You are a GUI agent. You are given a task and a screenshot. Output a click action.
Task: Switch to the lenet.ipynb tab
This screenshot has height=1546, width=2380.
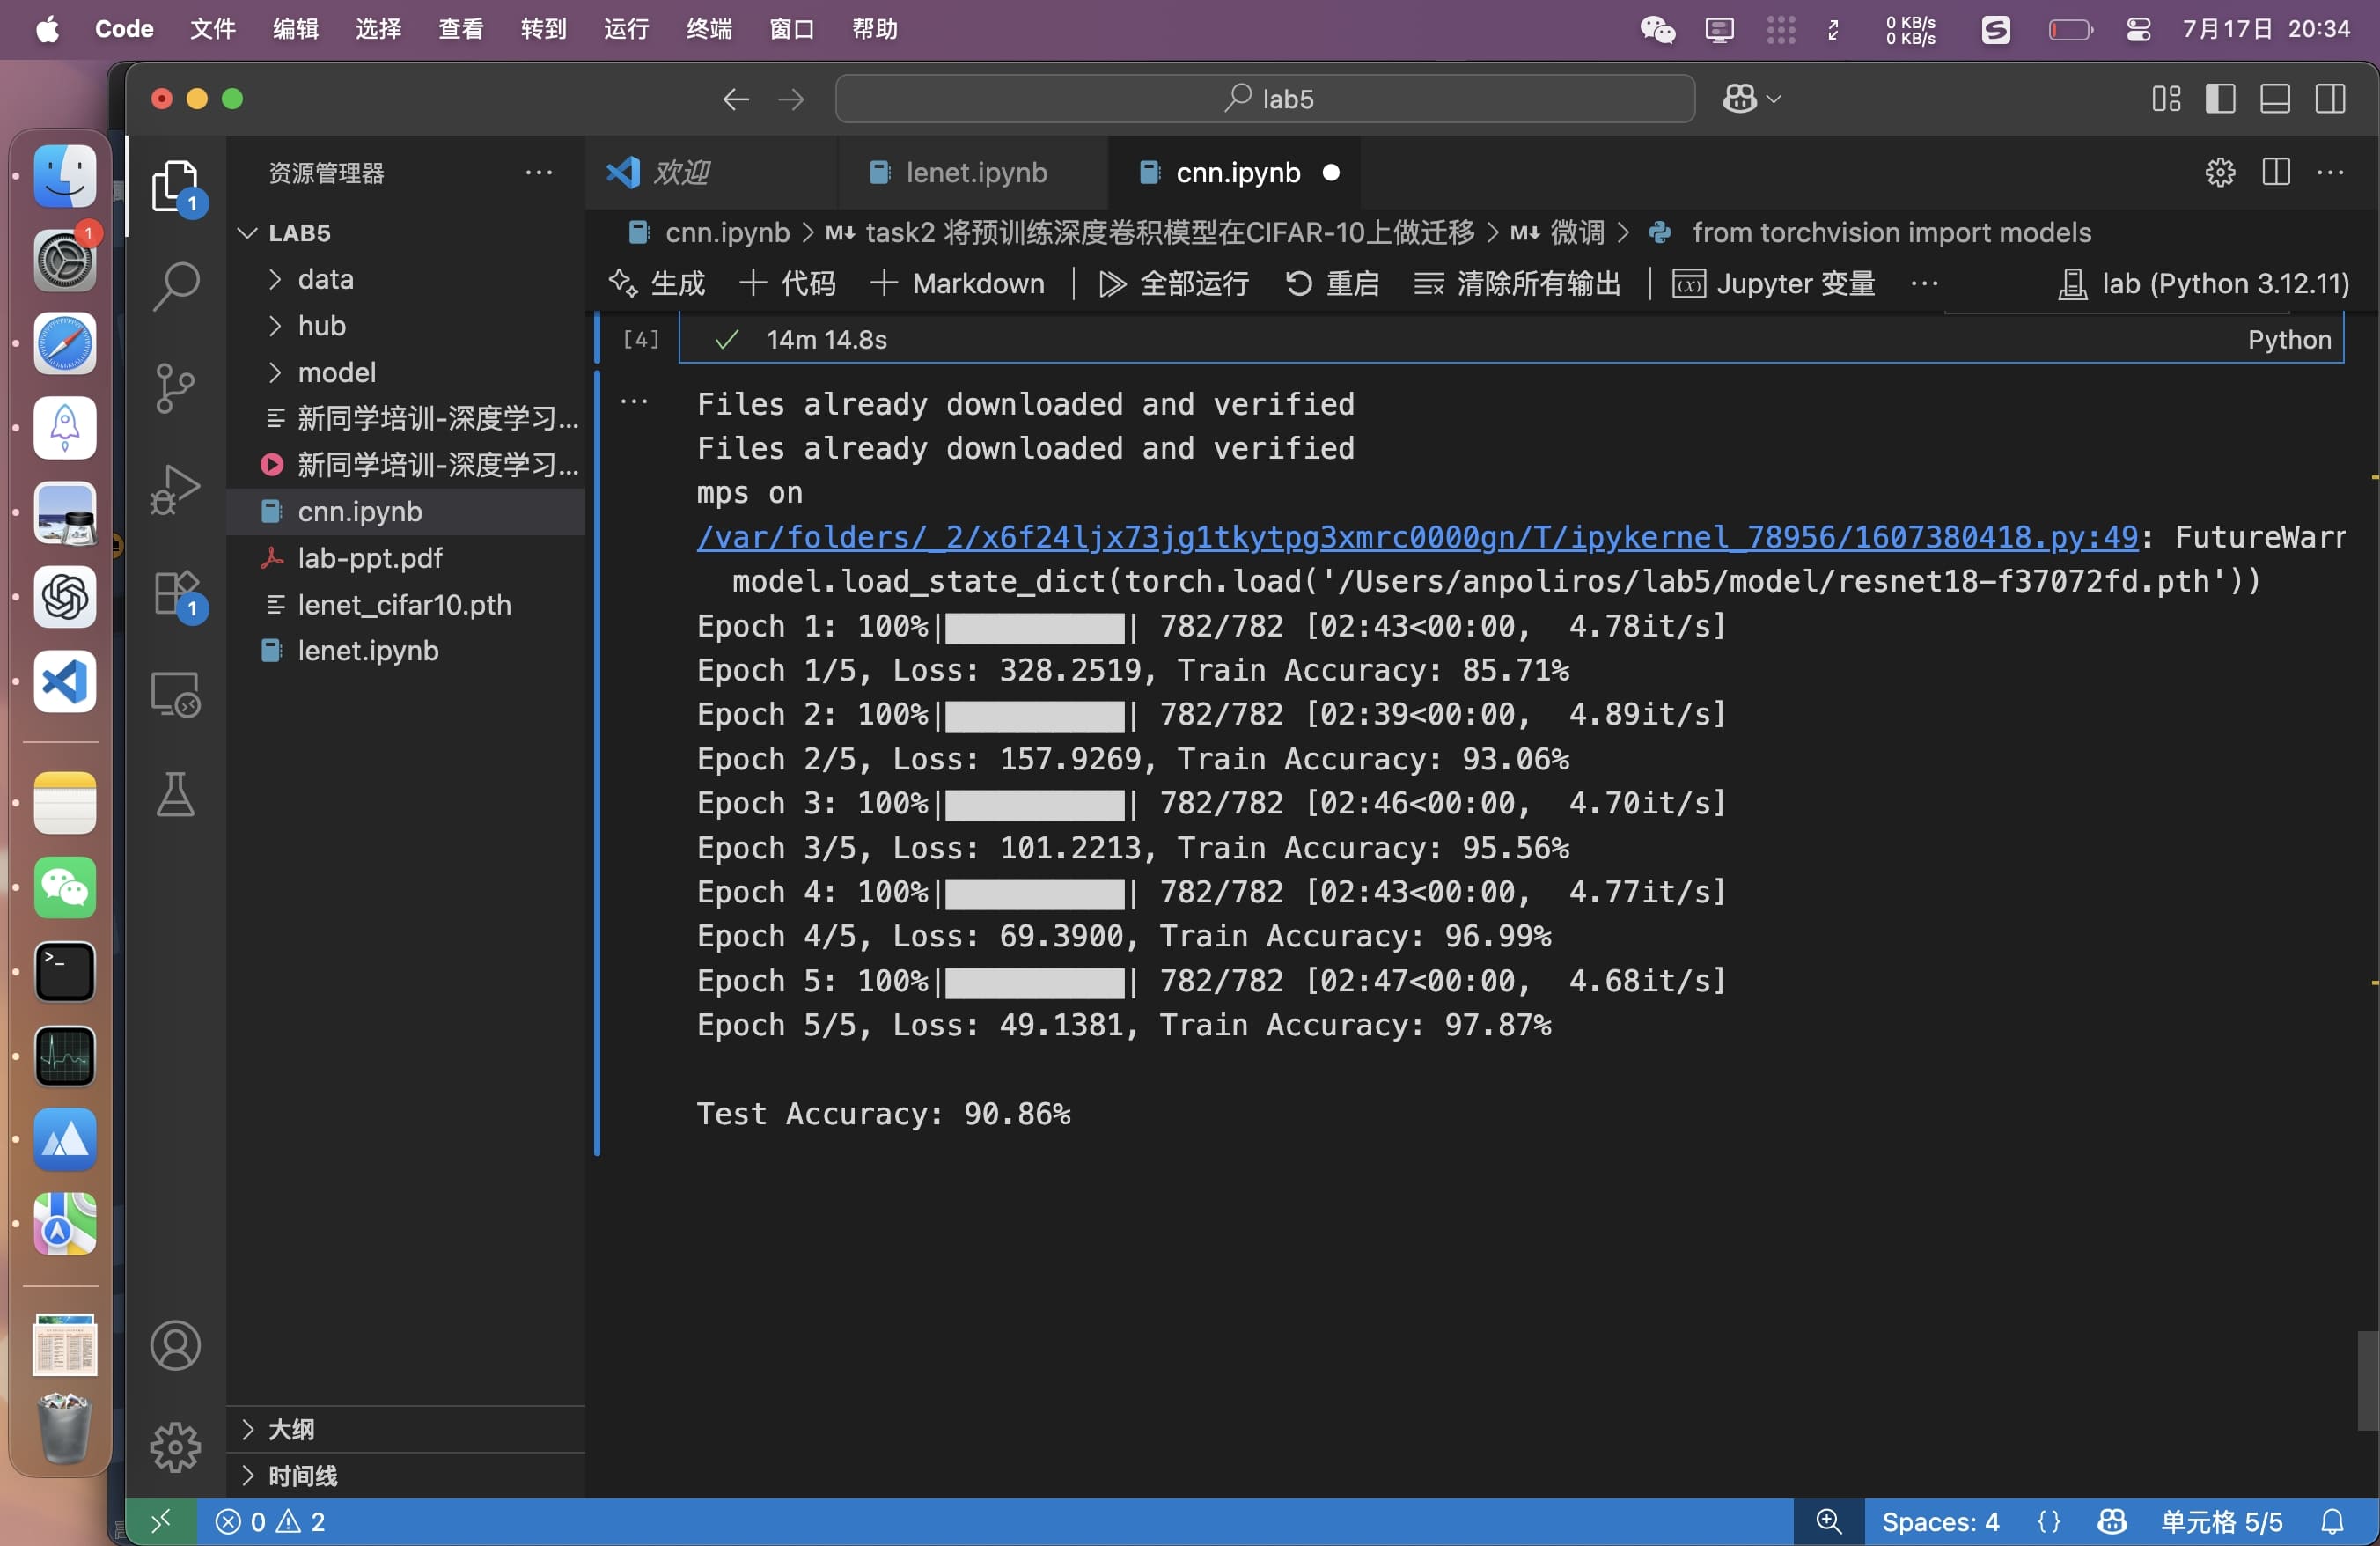[x=975, y=172]
